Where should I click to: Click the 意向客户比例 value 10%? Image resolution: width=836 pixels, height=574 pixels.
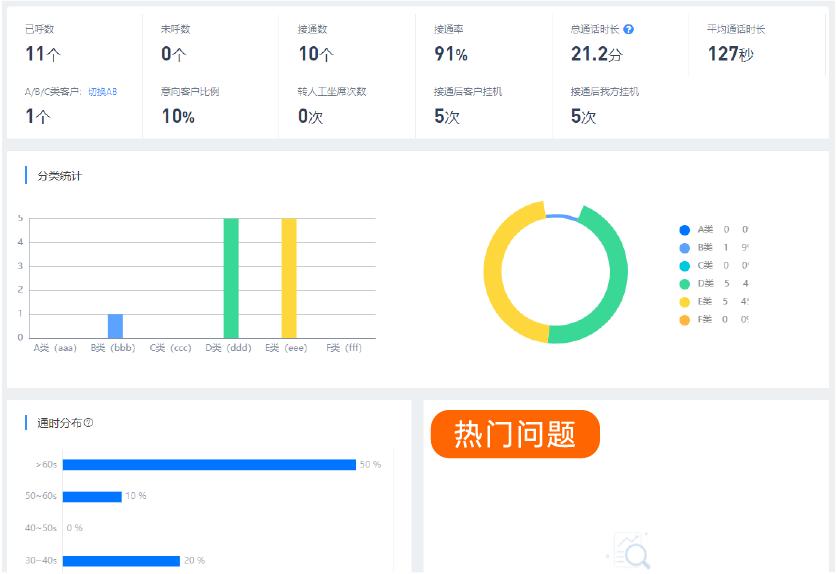click(x=178, y=116)
